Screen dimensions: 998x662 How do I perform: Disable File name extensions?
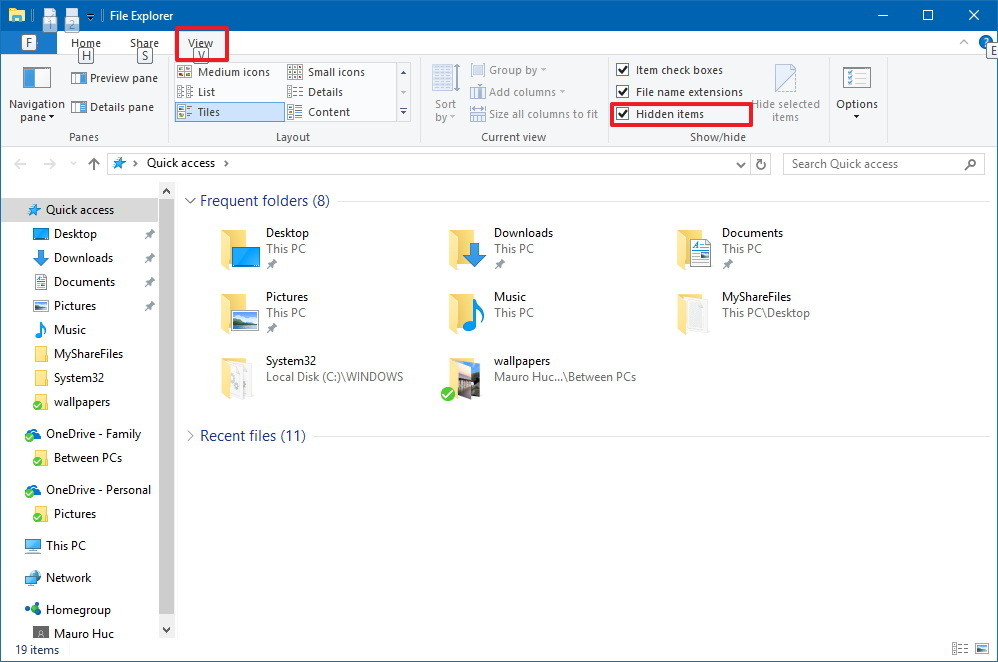pyautogui.click(x=622, y=91)
